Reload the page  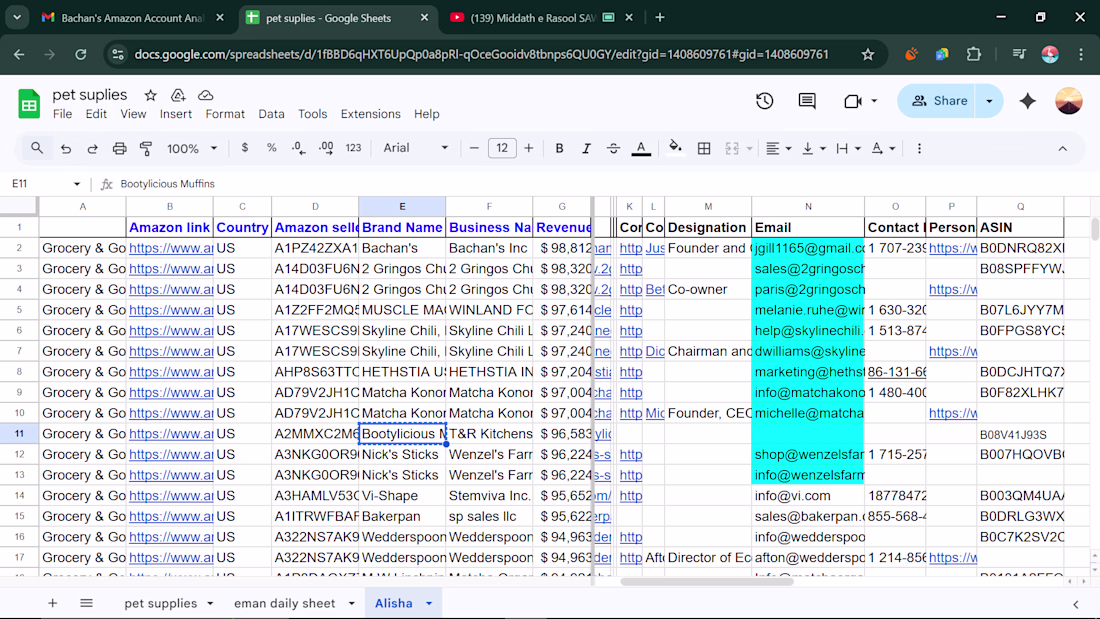[81, 55]
